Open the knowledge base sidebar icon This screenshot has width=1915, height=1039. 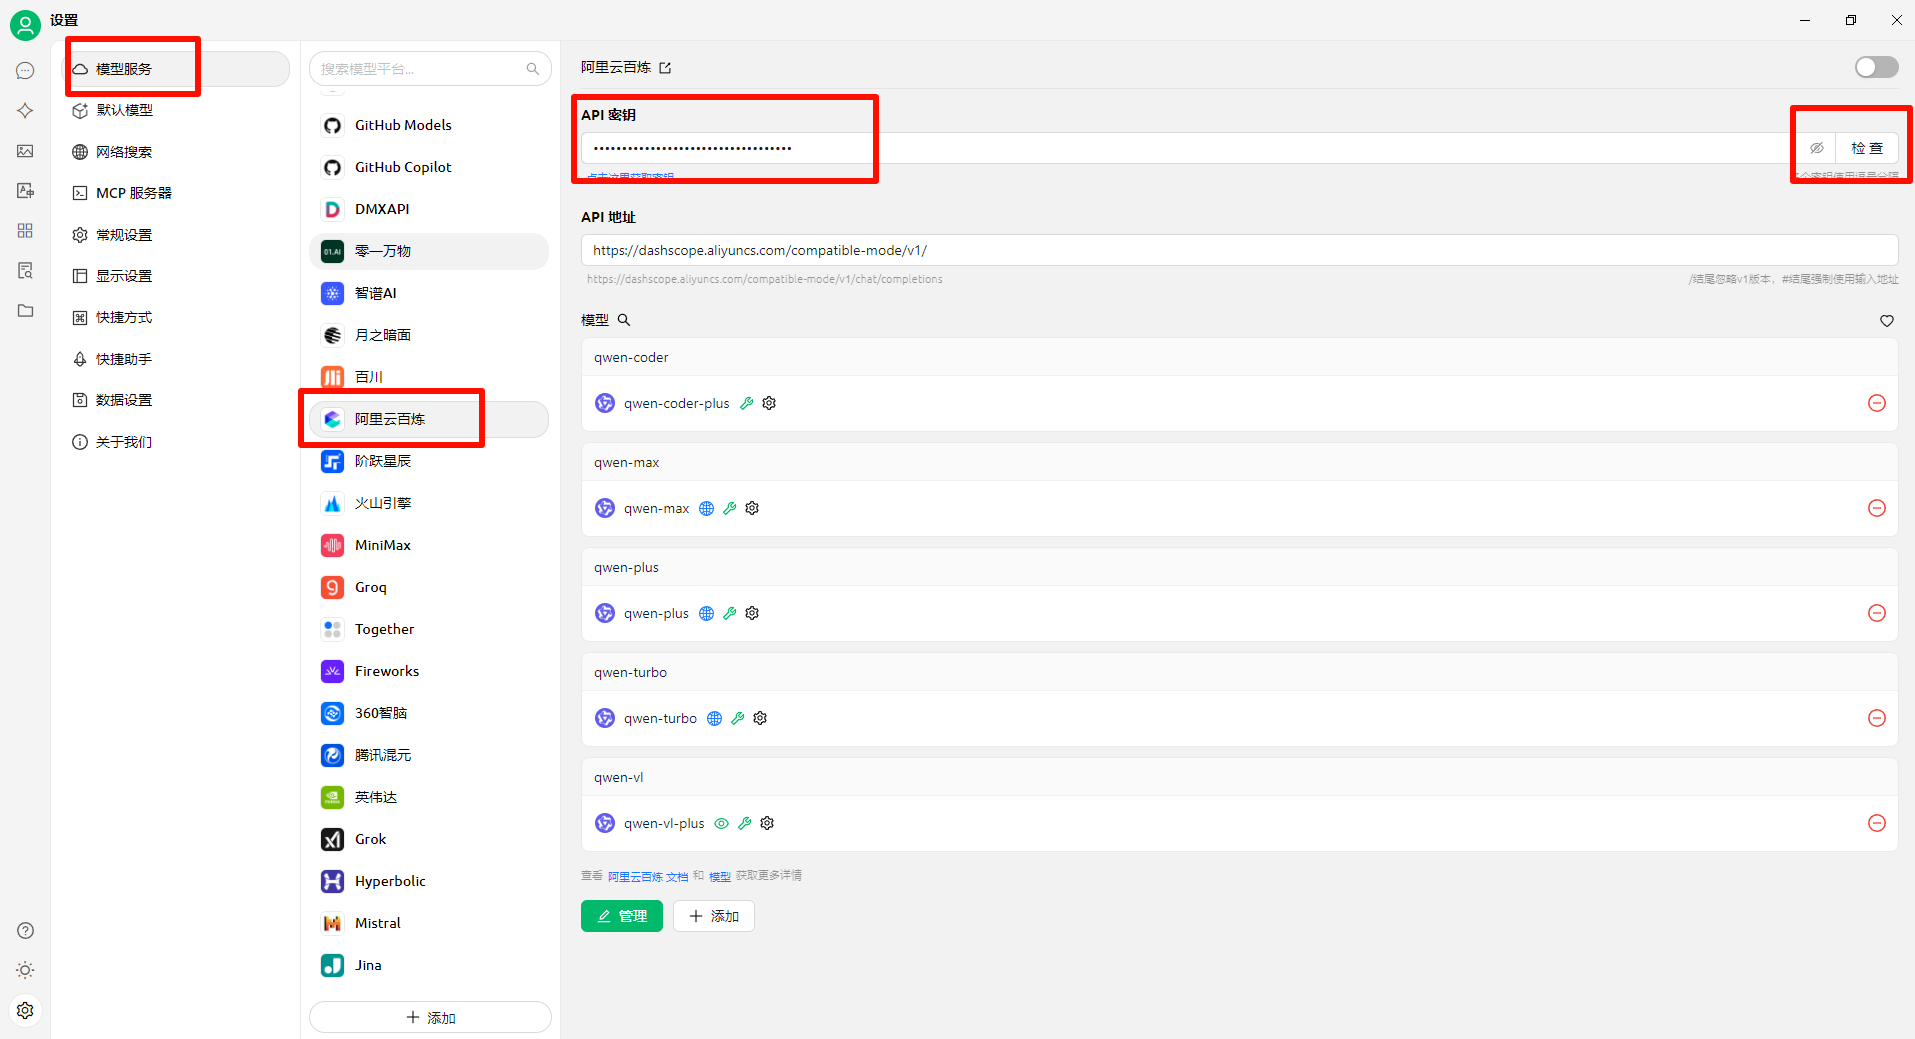[25, 271]
